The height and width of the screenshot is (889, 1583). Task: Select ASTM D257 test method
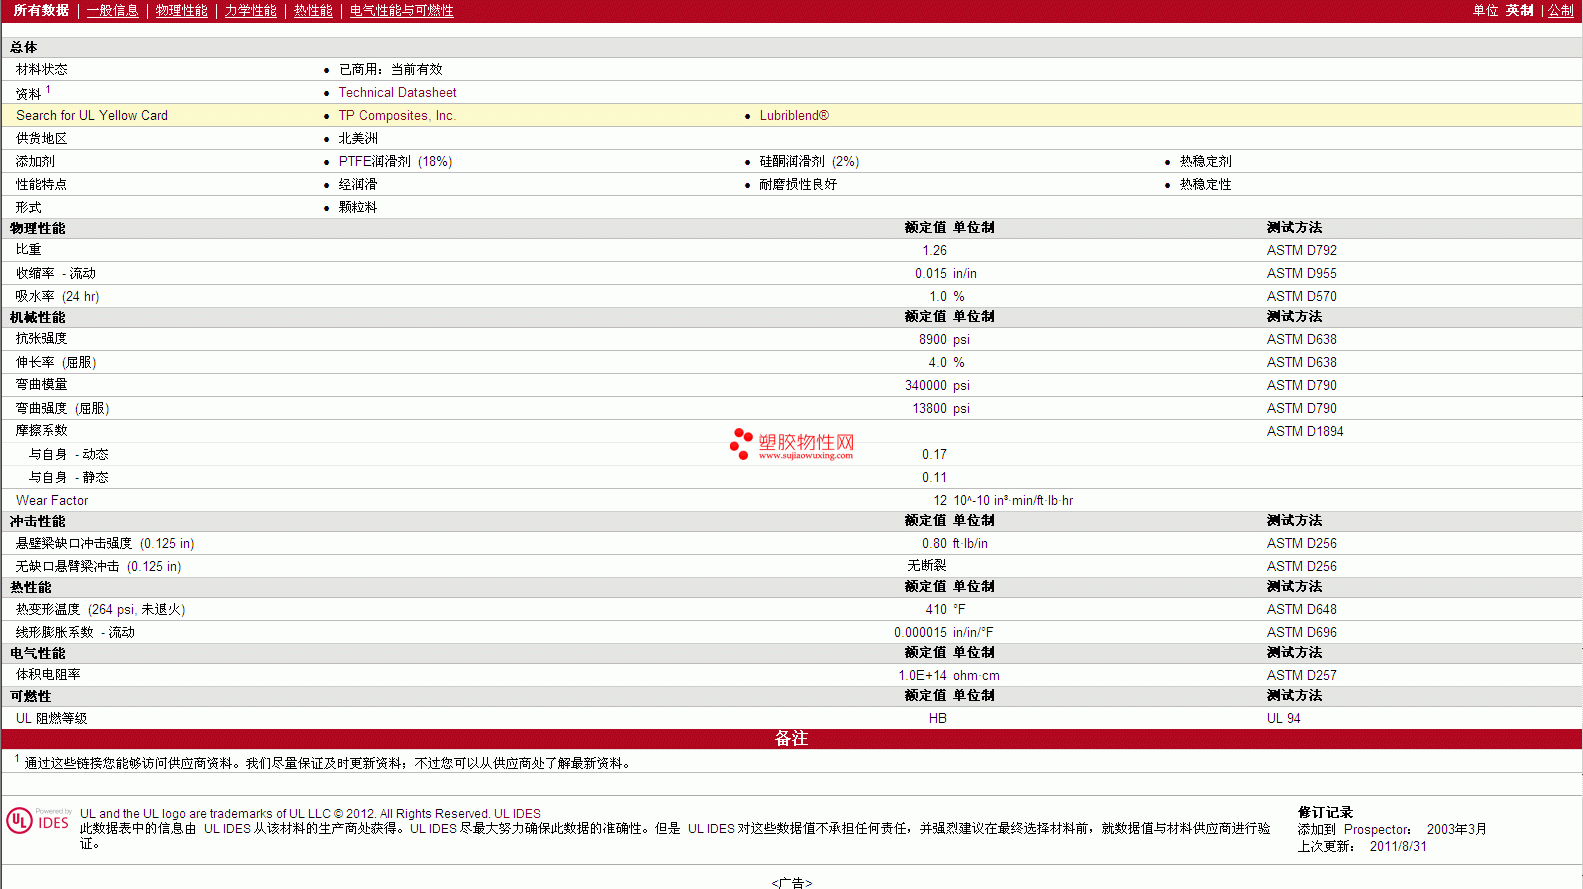1301,676
